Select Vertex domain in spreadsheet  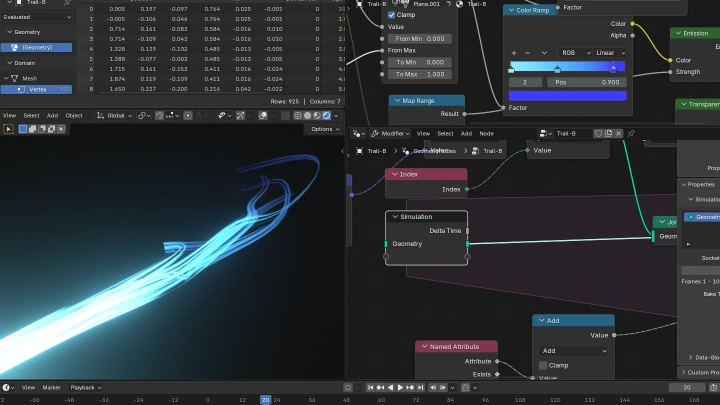(x=36, y=90)
